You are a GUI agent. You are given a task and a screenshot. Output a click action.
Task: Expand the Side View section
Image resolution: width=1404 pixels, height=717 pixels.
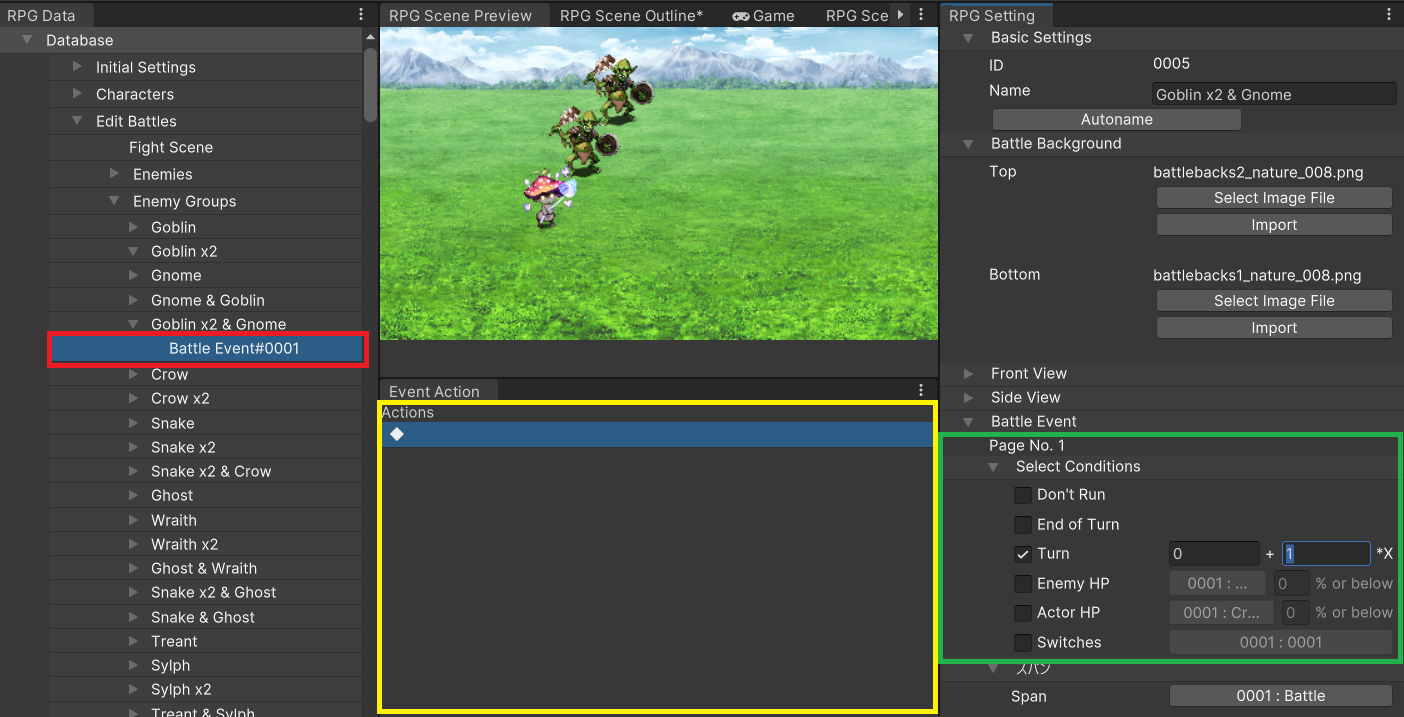pos(968,397)
